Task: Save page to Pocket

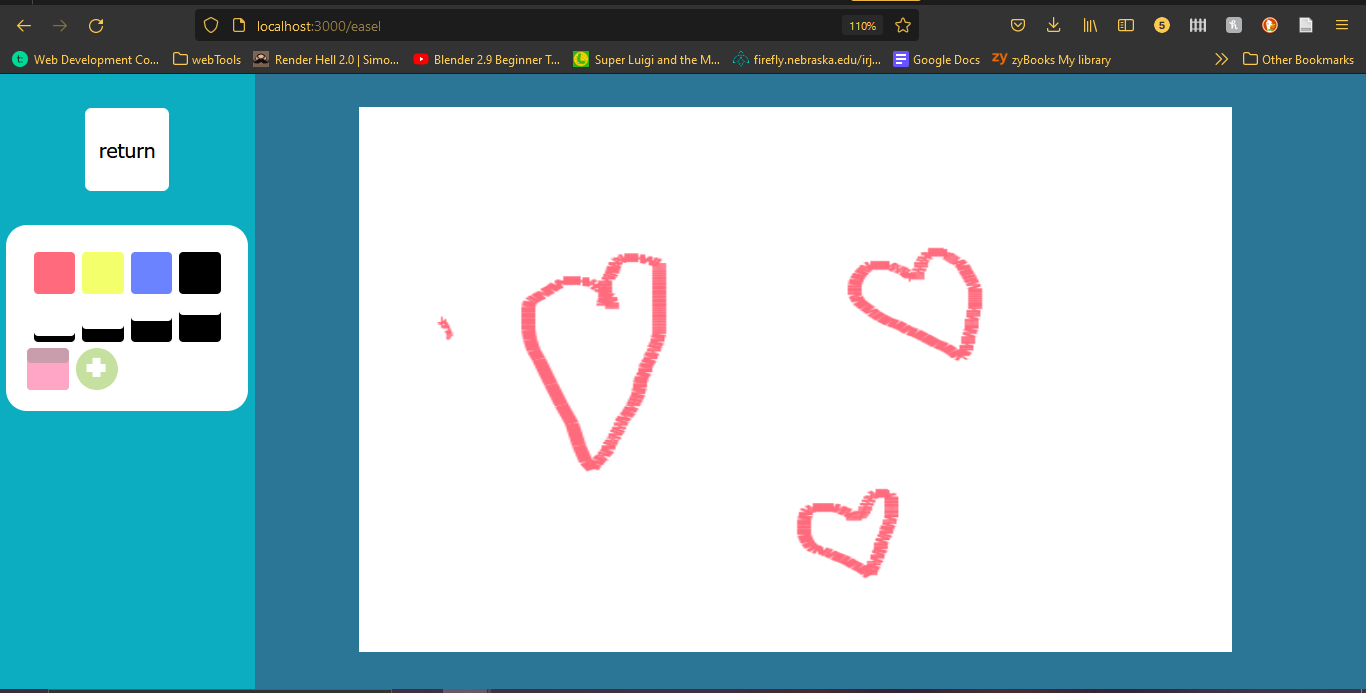Action: click(x=1018, y=26)
